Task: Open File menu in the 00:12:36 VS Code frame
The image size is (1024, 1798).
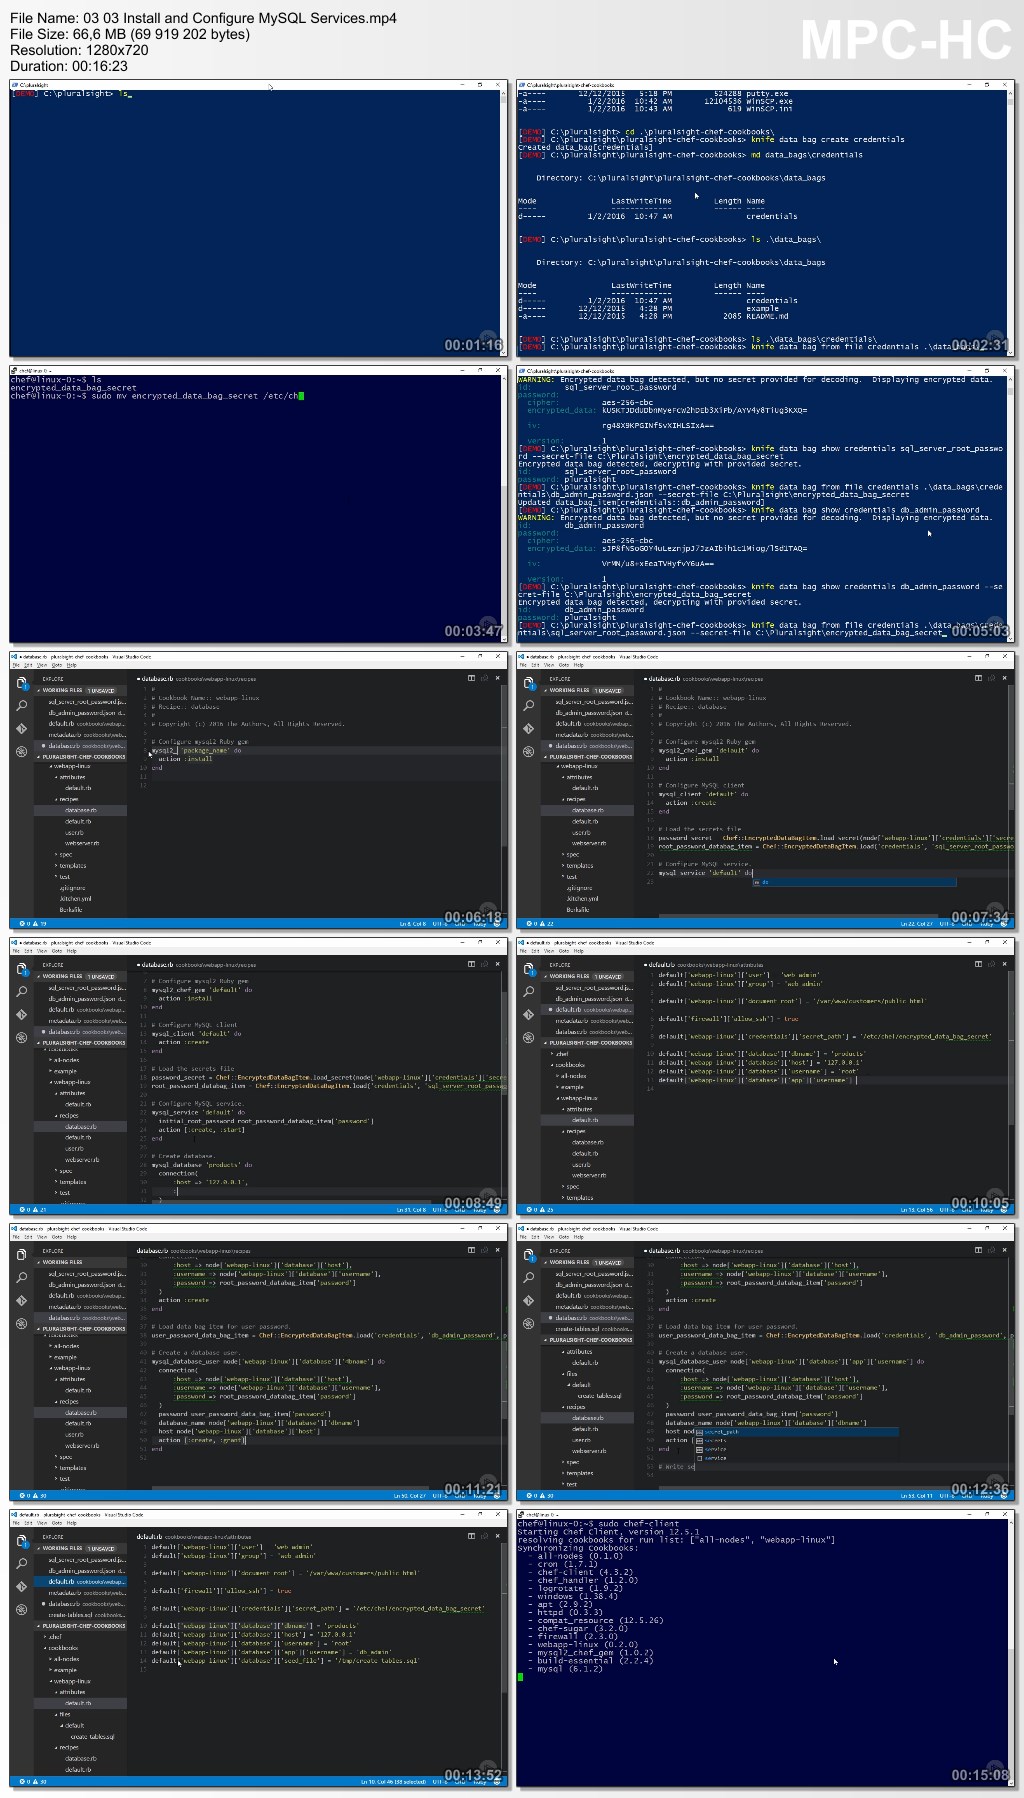Action: pos(524,1237)
